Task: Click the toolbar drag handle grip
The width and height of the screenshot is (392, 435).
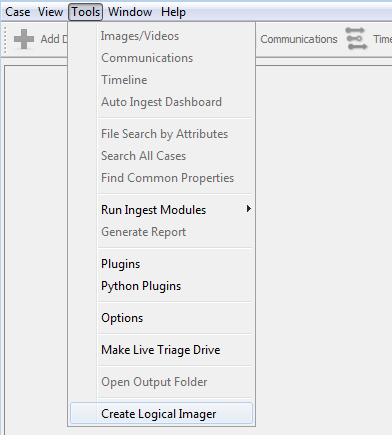Action: tap(5, 39)
